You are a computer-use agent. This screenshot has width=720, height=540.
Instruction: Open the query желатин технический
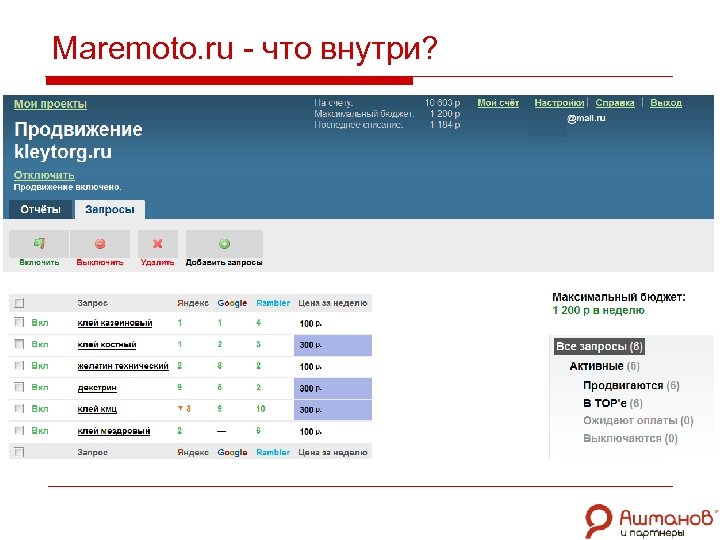point(123,366)
